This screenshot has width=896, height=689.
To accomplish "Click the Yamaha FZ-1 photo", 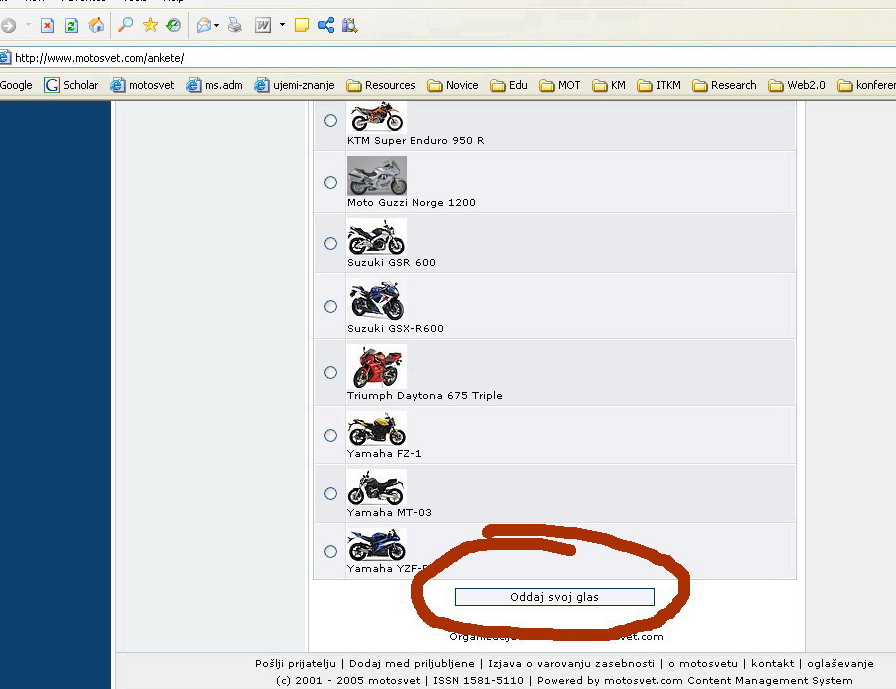I will tap(377, 429).
